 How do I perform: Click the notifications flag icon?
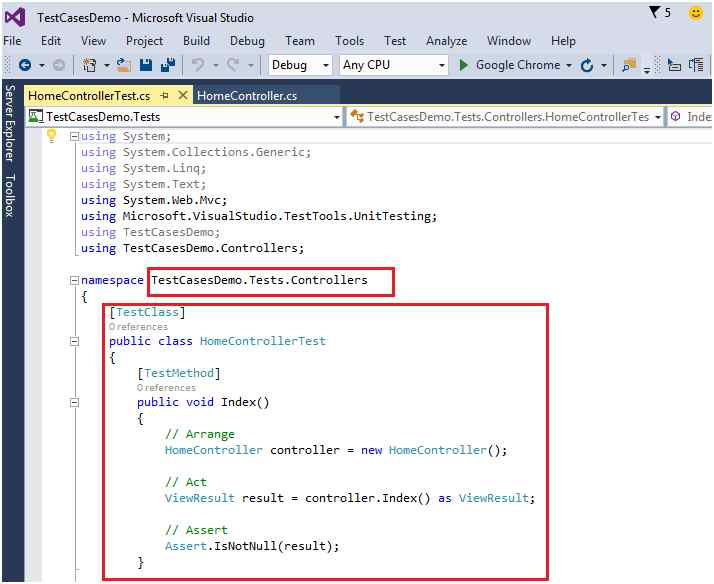654,13
